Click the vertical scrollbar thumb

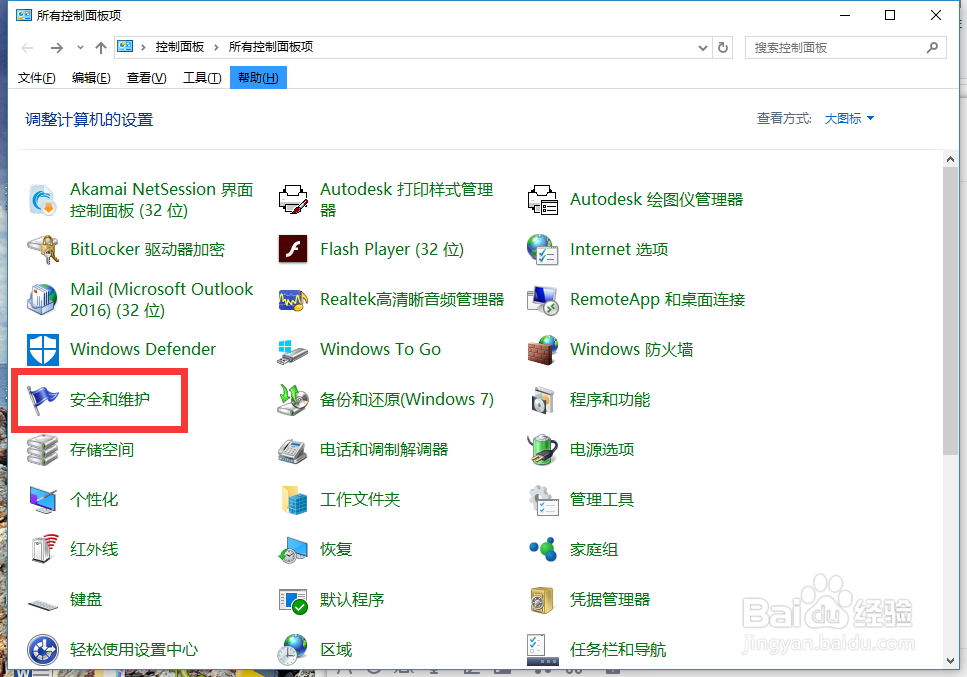click(950, 311)
